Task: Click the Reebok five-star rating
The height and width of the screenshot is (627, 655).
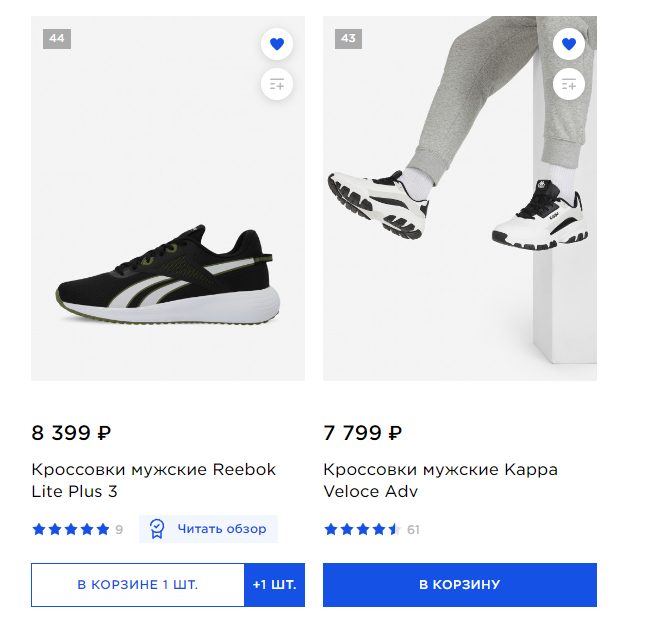Action: (70, 529)
